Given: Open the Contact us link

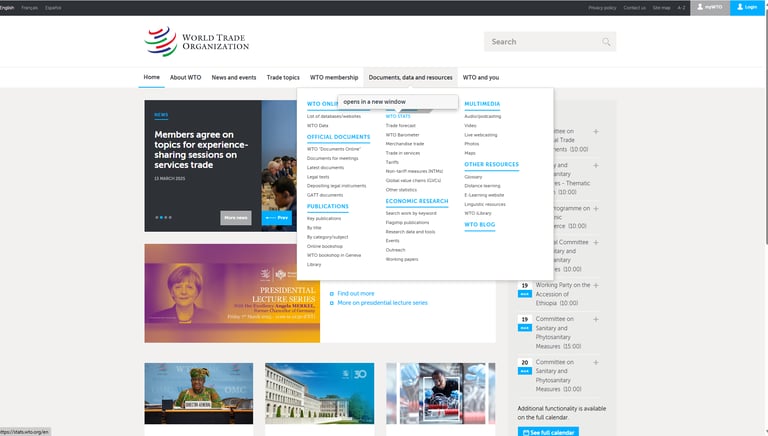Looking at the screenshot, I should [634, 8].
